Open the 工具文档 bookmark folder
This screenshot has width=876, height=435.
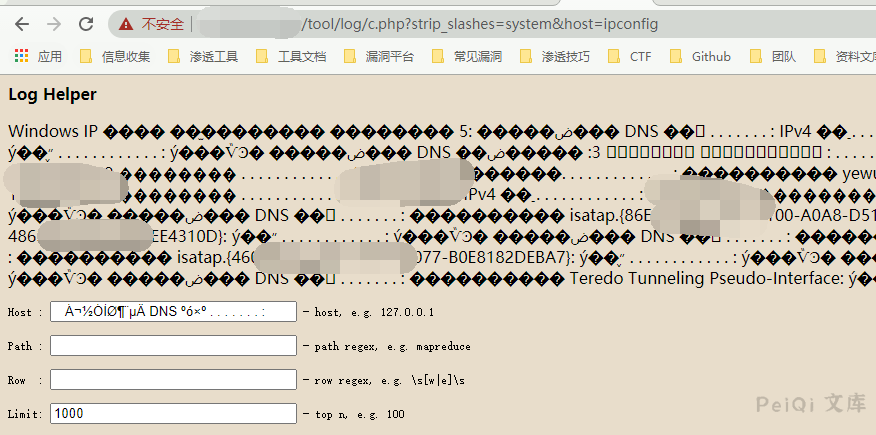(x=291, y=56)
